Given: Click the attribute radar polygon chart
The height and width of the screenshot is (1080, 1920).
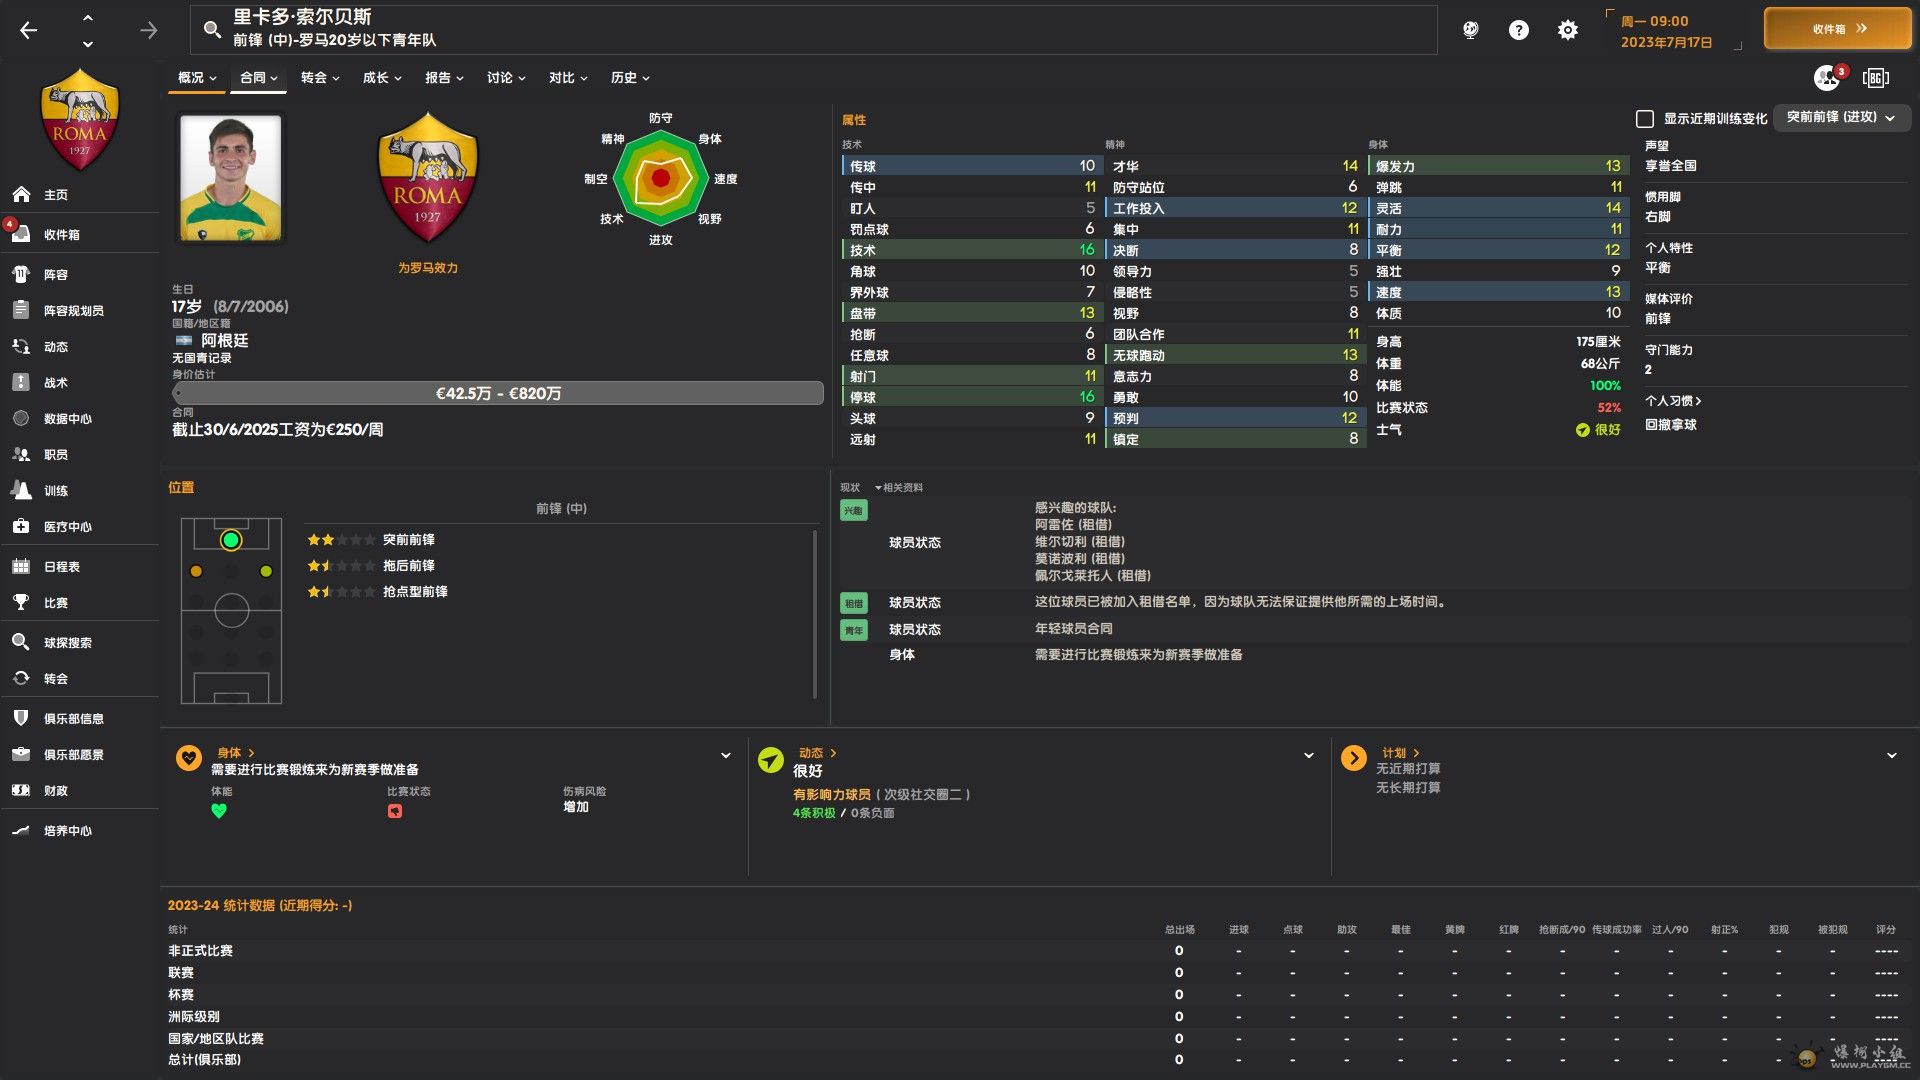Looking at the screenshot, I should (x=660, y=179).
